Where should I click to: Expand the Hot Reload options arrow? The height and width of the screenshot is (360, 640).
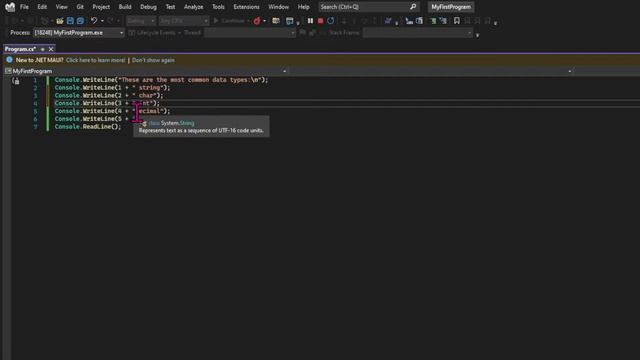(264, 21)
